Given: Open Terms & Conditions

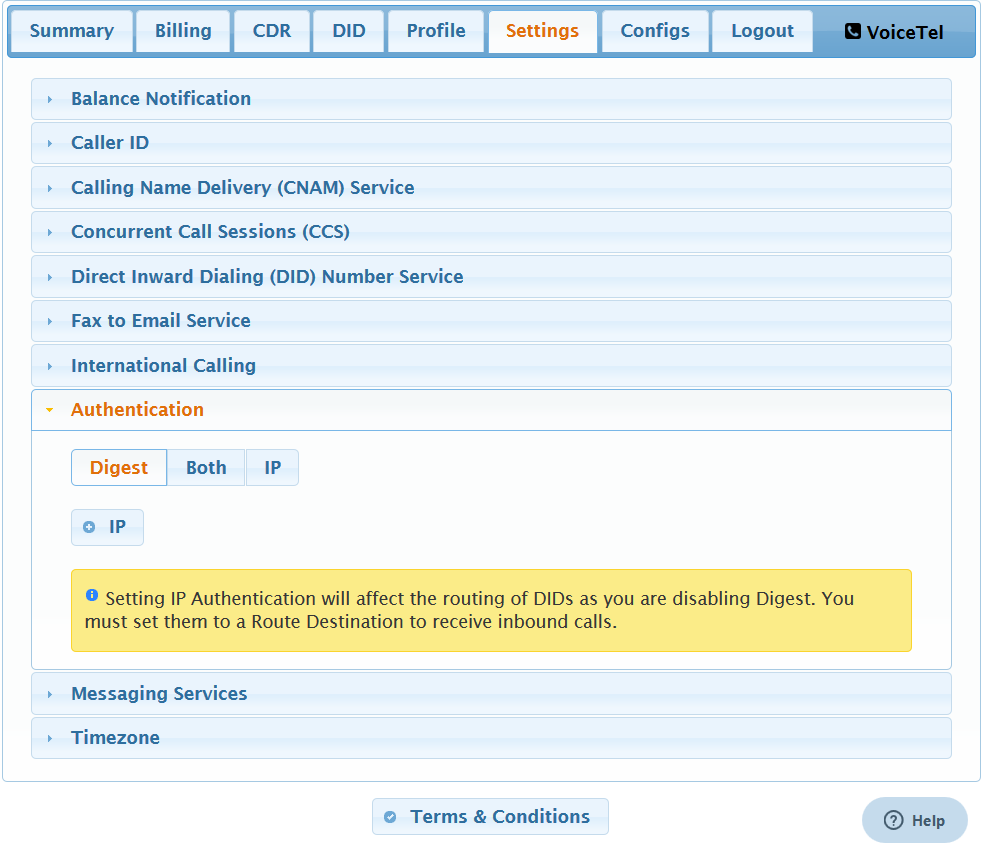Looking at the screenshot, I should tap(490, 817).
